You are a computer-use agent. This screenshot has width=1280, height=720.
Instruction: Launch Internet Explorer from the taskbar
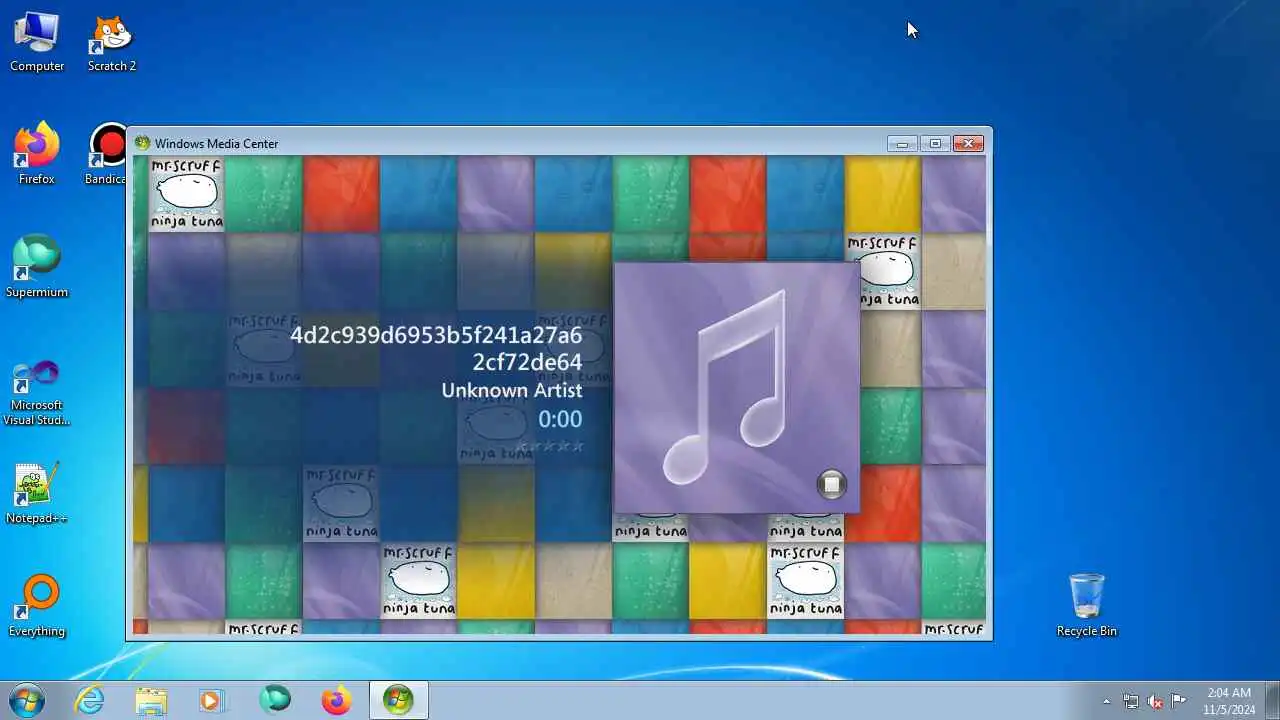tap(90, 700)
